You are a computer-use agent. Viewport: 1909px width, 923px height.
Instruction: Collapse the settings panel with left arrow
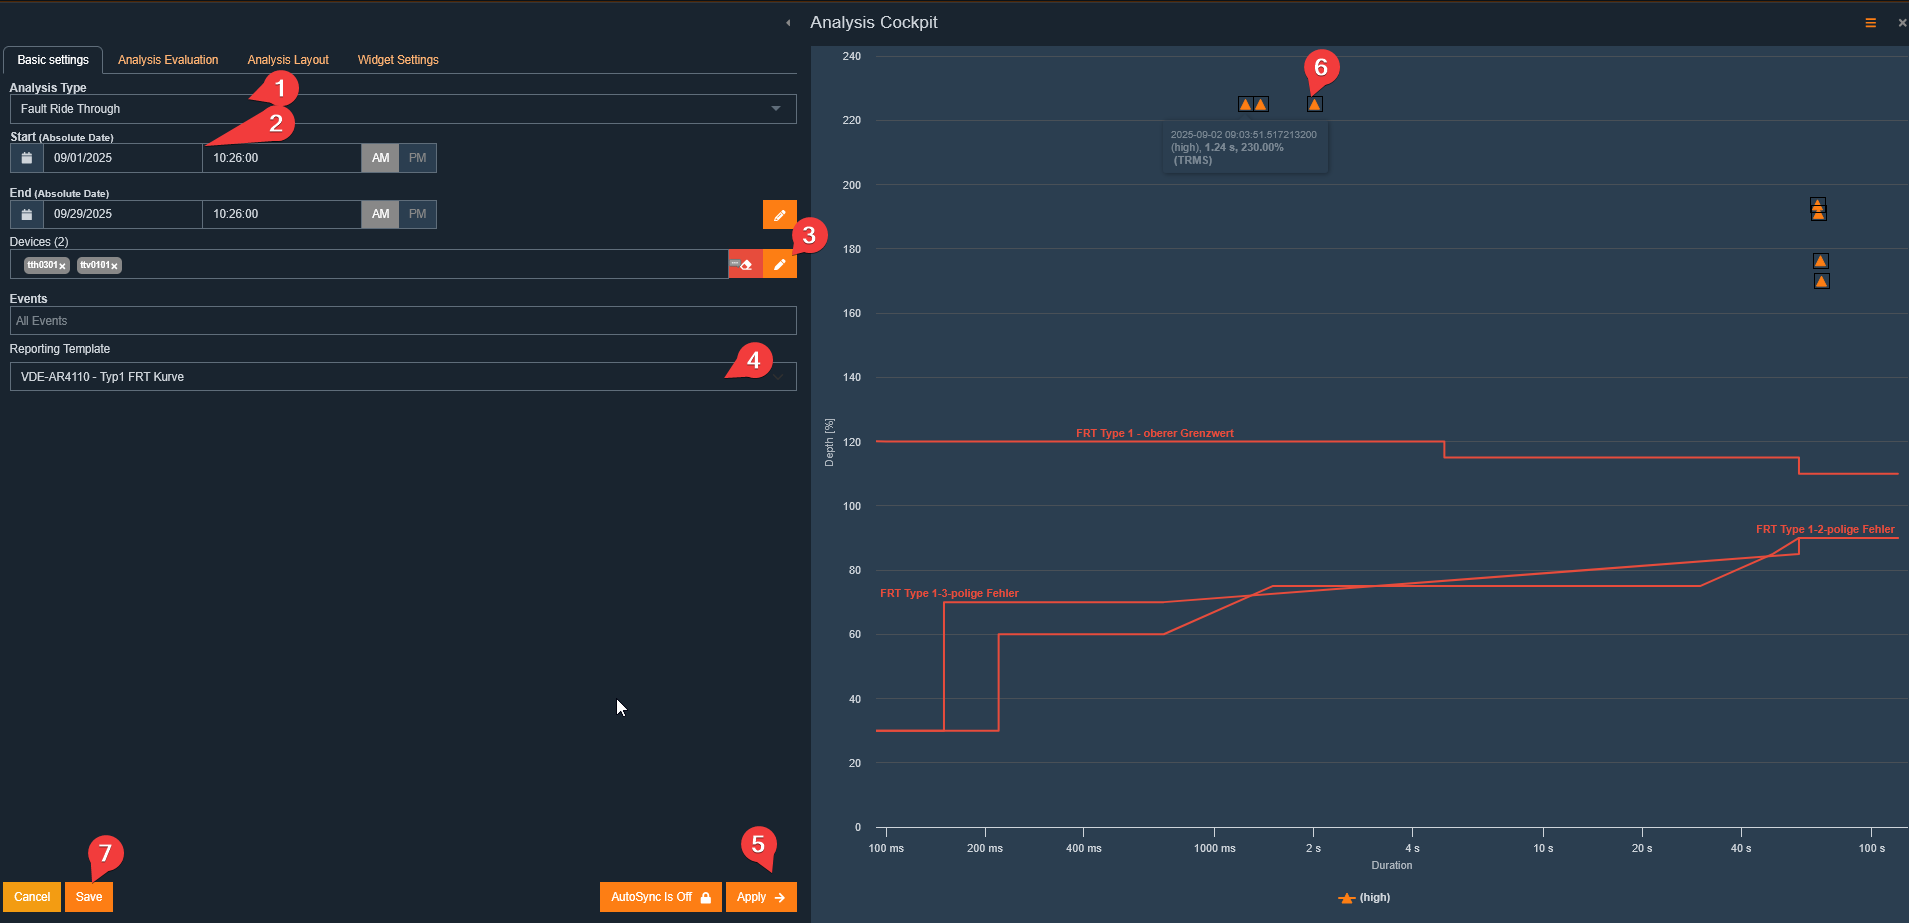tap(788, 23)
